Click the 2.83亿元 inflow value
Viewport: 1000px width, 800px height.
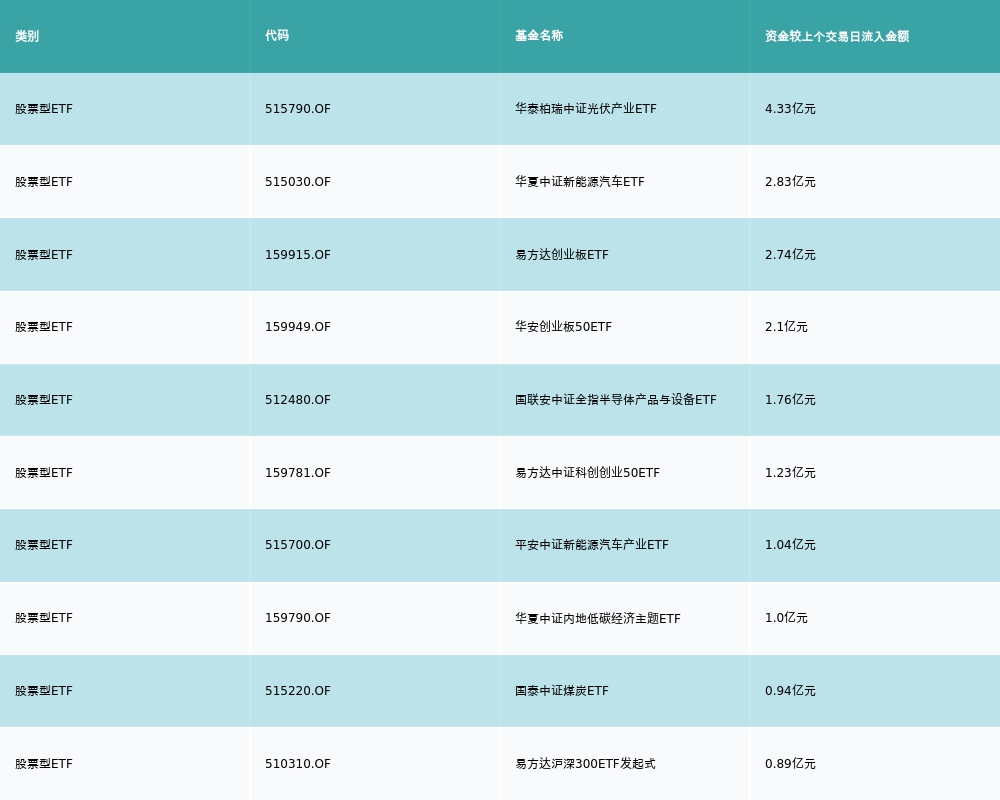(x=790, y=182)
